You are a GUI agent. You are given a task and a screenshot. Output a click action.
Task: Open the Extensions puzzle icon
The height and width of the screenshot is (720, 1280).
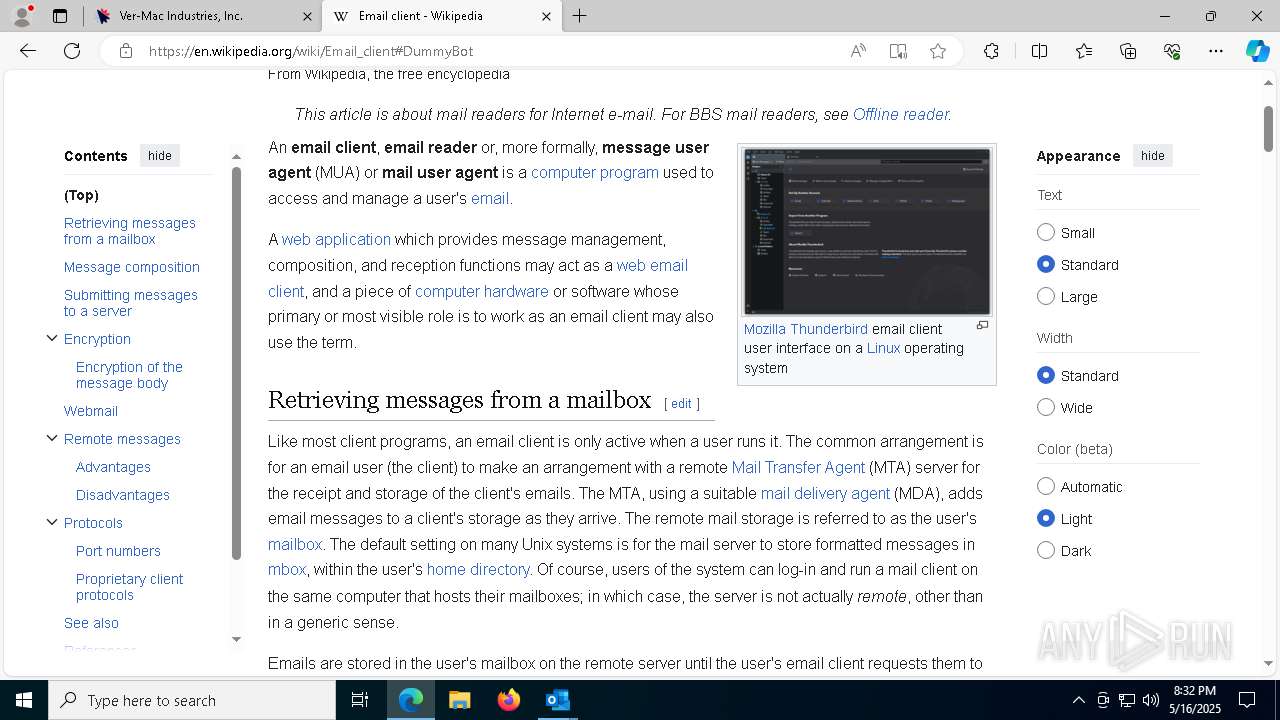pos(991,51)
